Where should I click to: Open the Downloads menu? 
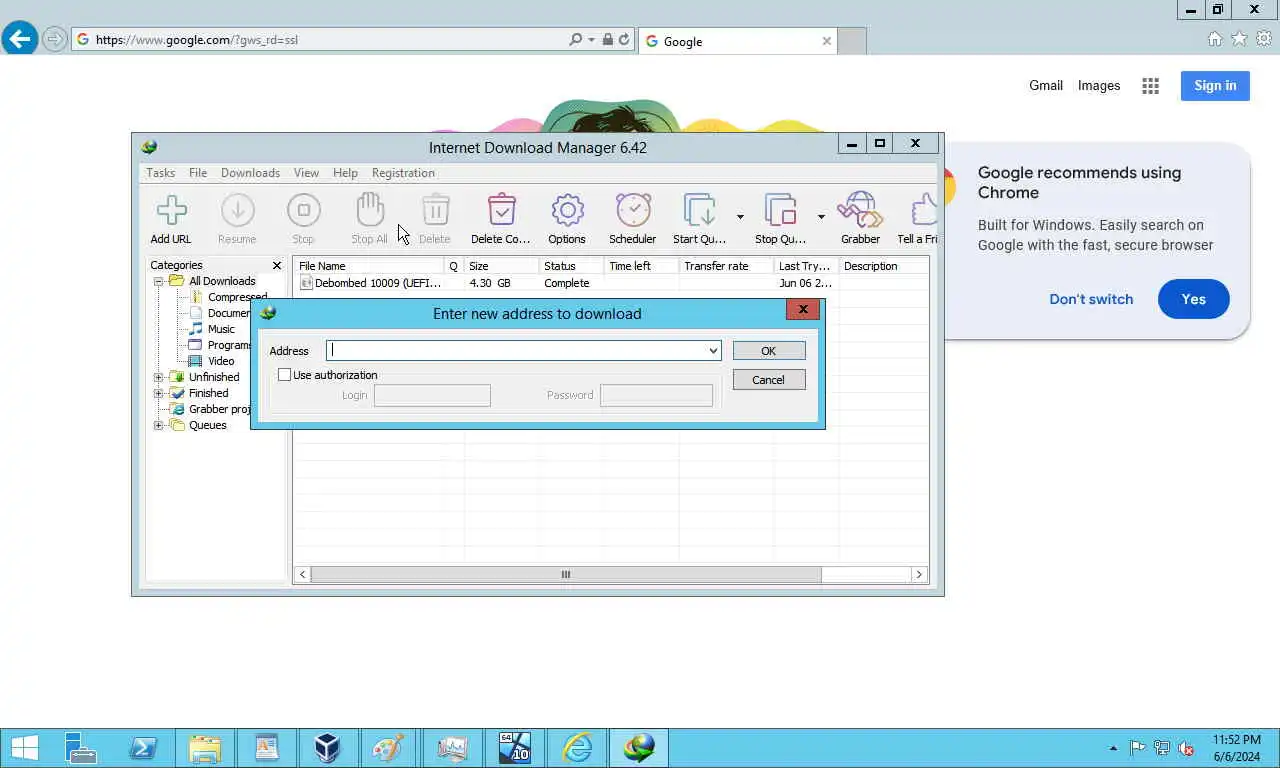click(x=250, y=173)
